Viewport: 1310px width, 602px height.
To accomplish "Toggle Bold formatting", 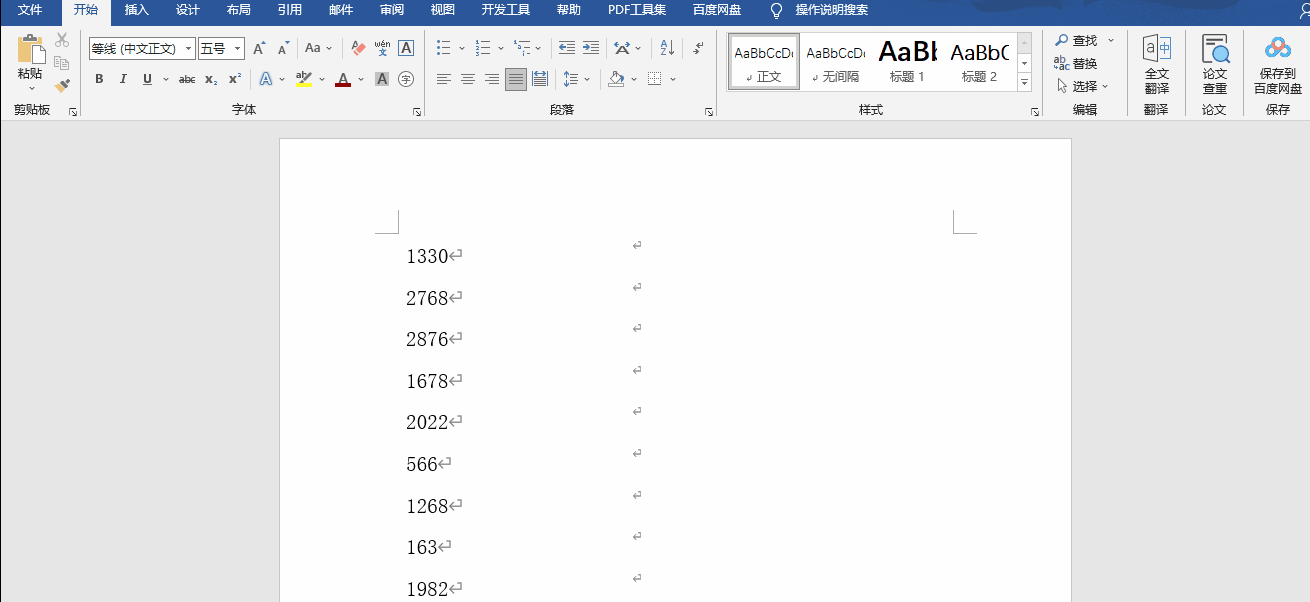I will pyautogui.click(x=99, y=79).
